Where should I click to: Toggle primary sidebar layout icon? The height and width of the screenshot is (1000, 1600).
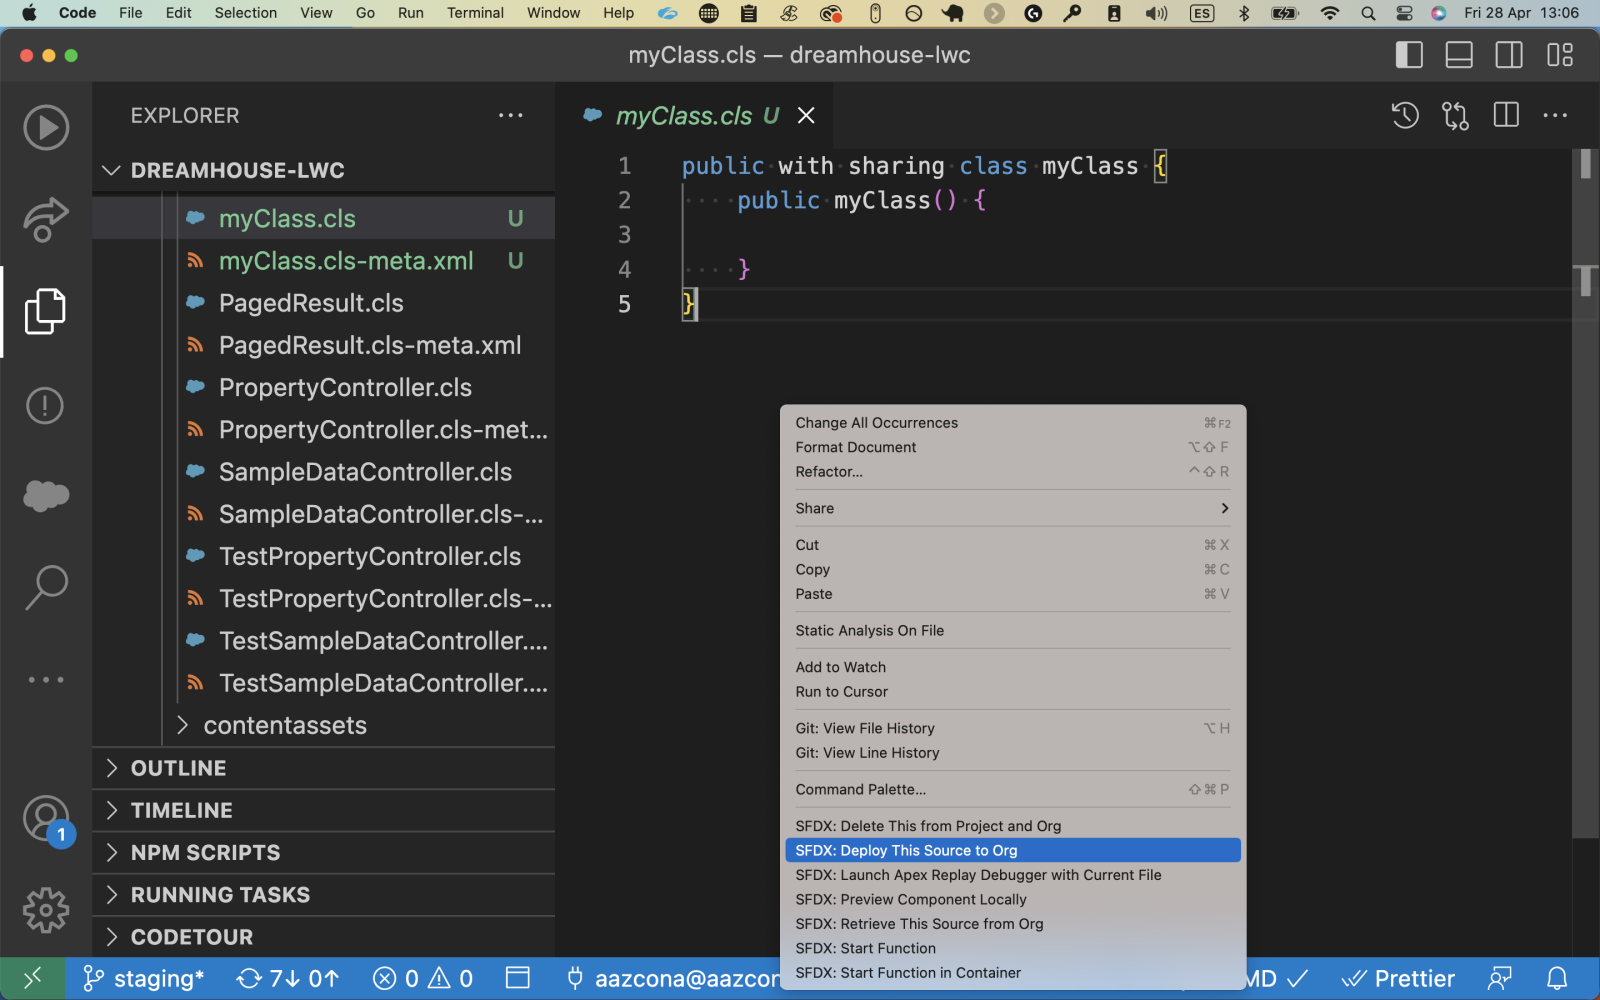(1409, 55)
